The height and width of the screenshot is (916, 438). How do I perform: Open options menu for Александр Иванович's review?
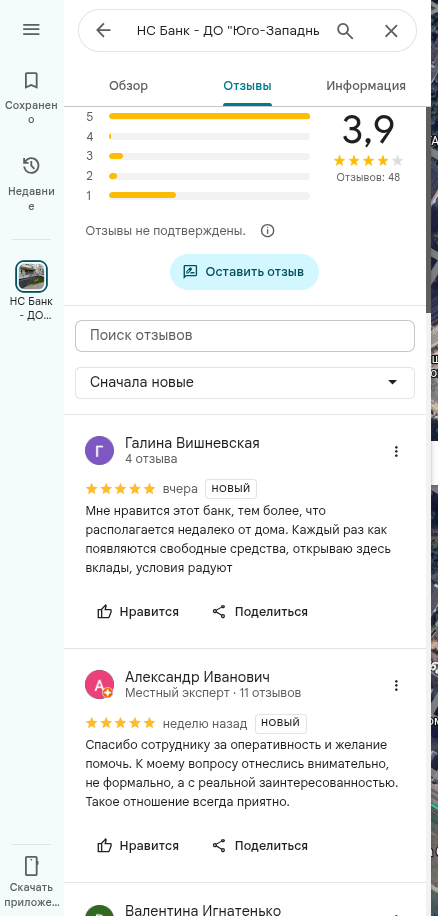(x=397, y=685)
